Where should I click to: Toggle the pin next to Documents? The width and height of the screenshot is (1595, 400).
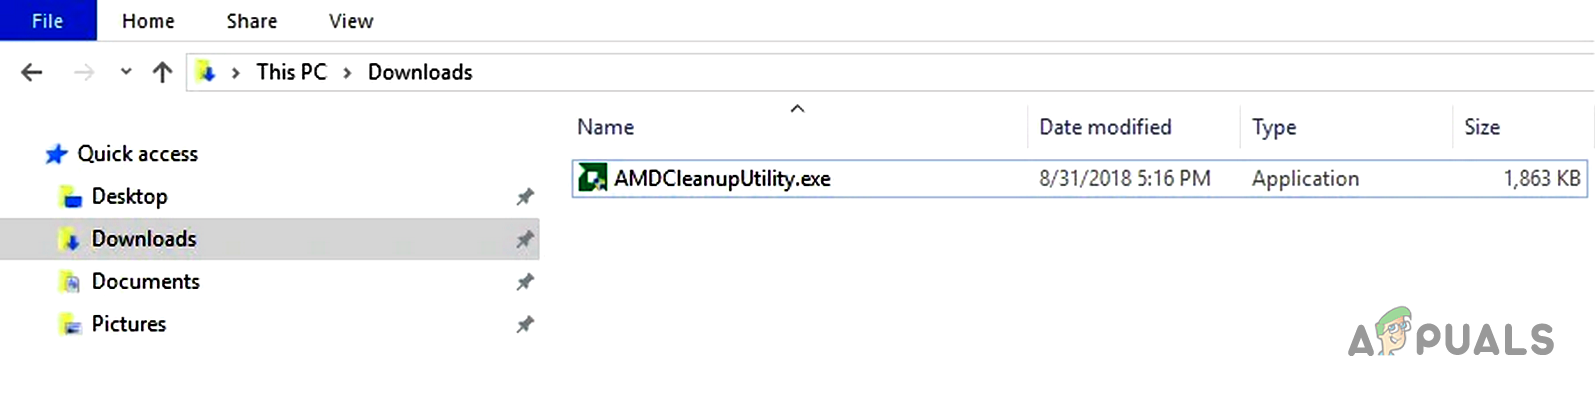(x=525, y=282)
